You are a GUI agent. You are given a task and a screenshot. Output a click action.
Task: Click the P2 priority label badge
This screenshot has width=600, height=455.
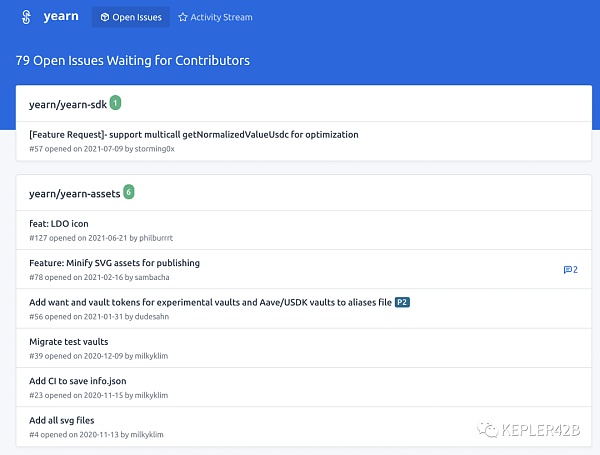[402, 302]
